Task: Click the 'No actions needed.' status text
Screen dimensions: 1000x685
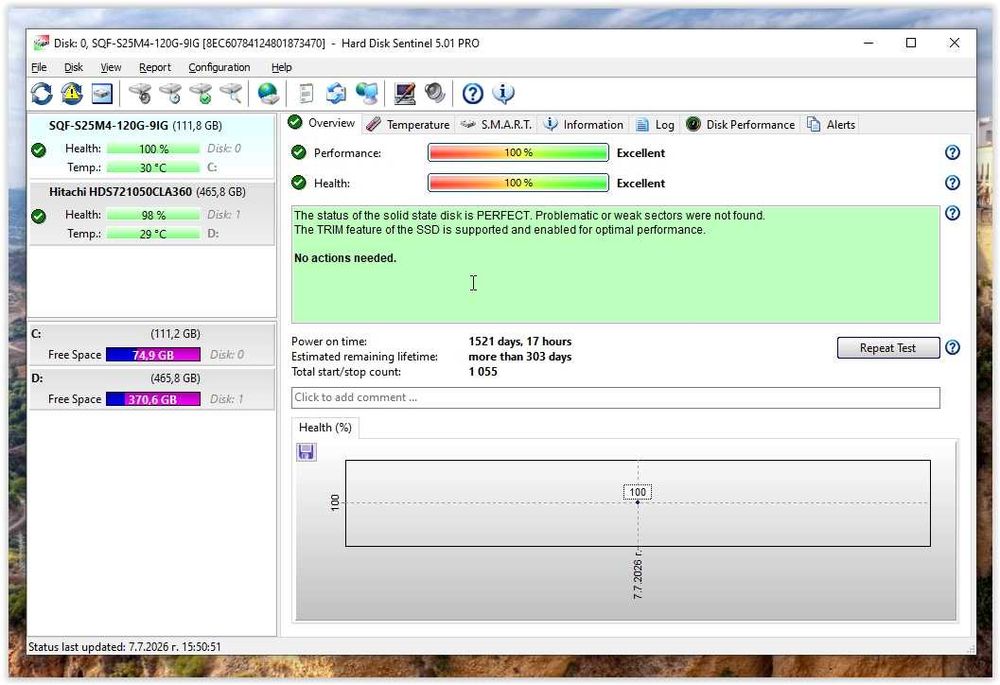Action: (x=345, y=258)
